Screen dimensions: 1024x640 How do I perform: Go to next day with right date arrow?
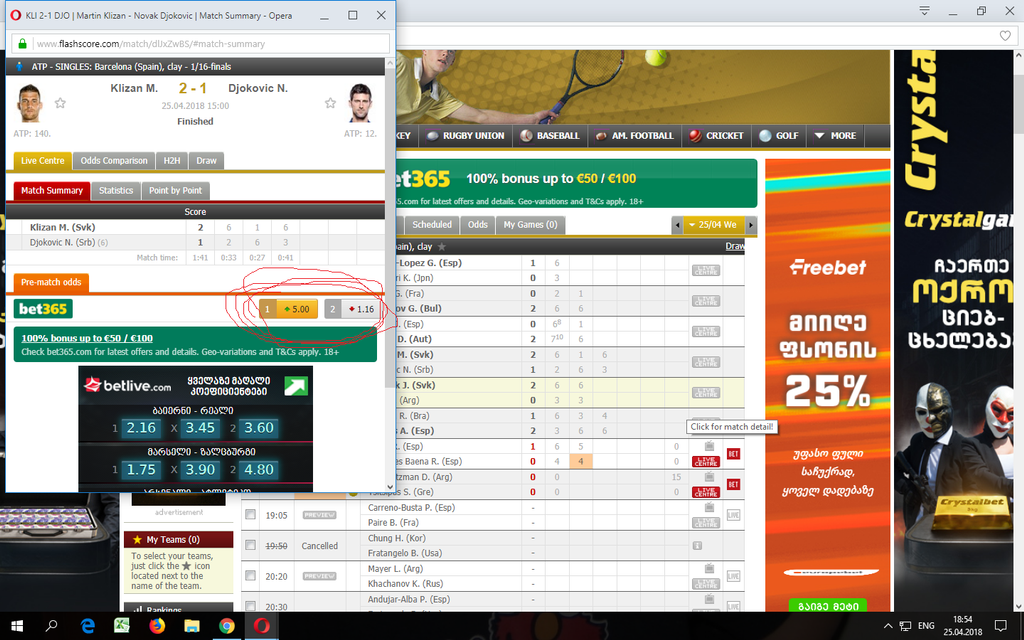pos(751,225)
